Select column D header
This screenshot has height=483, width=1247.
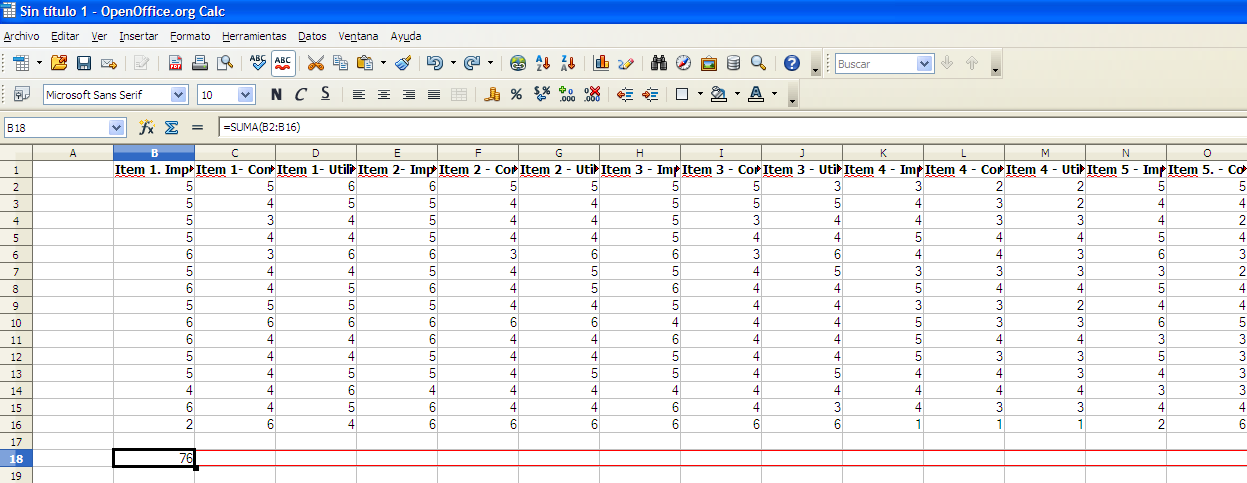(x=316, y=153)
